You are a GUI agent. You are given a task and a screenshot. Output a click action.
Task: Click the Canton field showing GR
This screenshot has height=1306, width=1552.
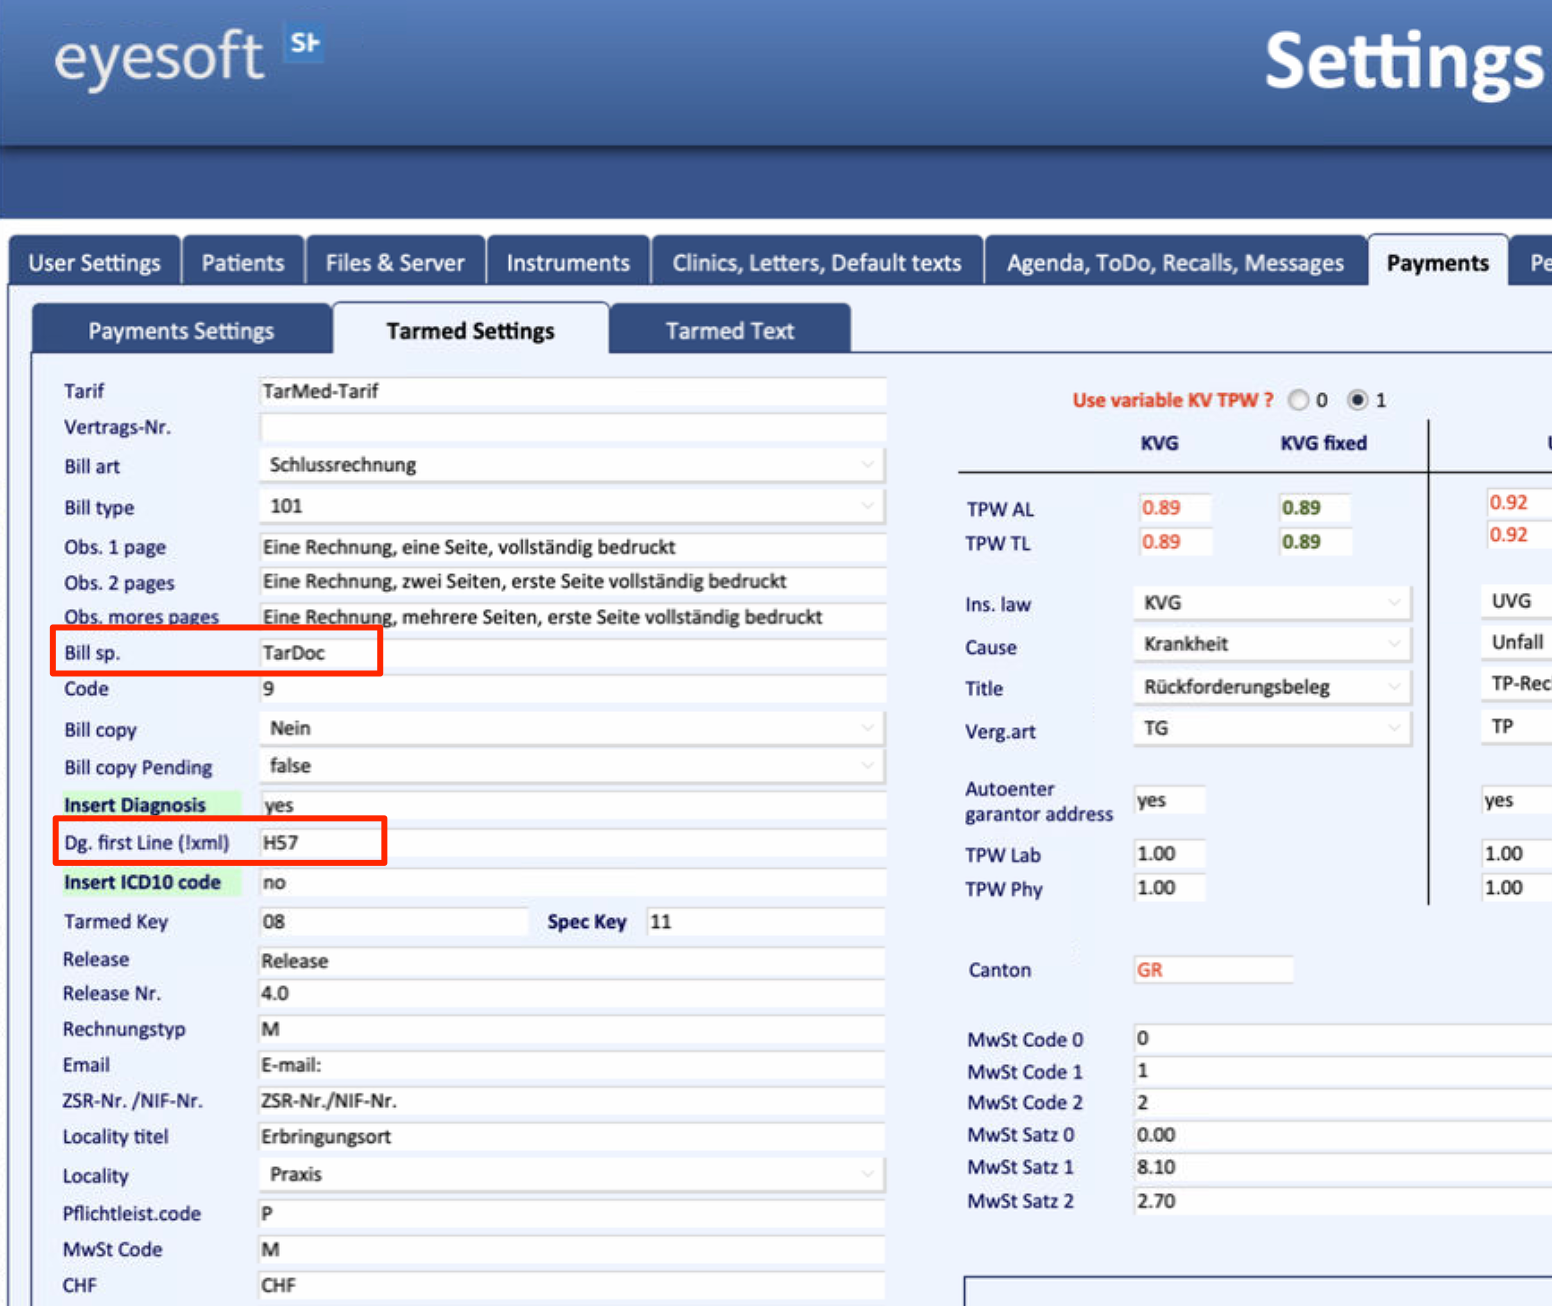pos(1211,970)
